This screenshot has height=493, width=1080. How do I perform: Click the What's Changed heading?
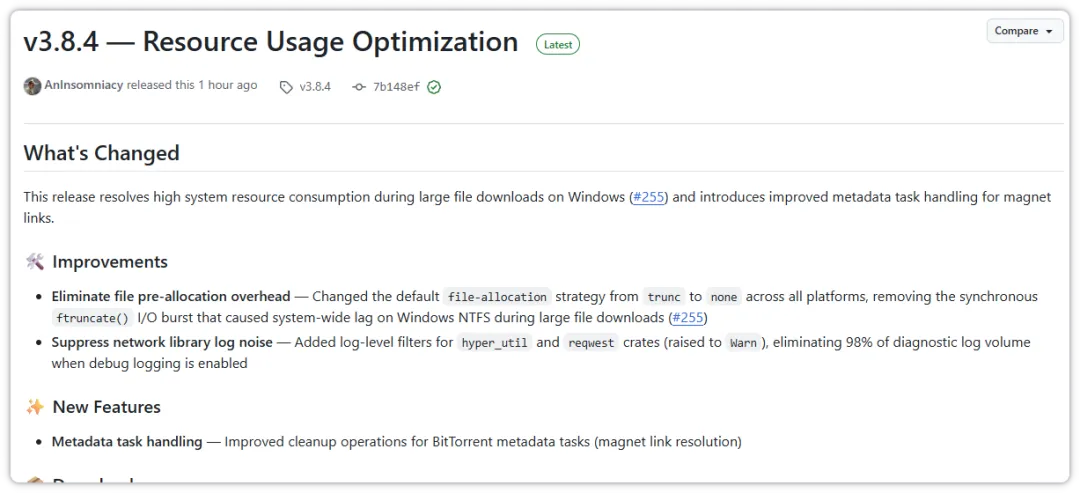pyautogui.click(x=102, y=153)
